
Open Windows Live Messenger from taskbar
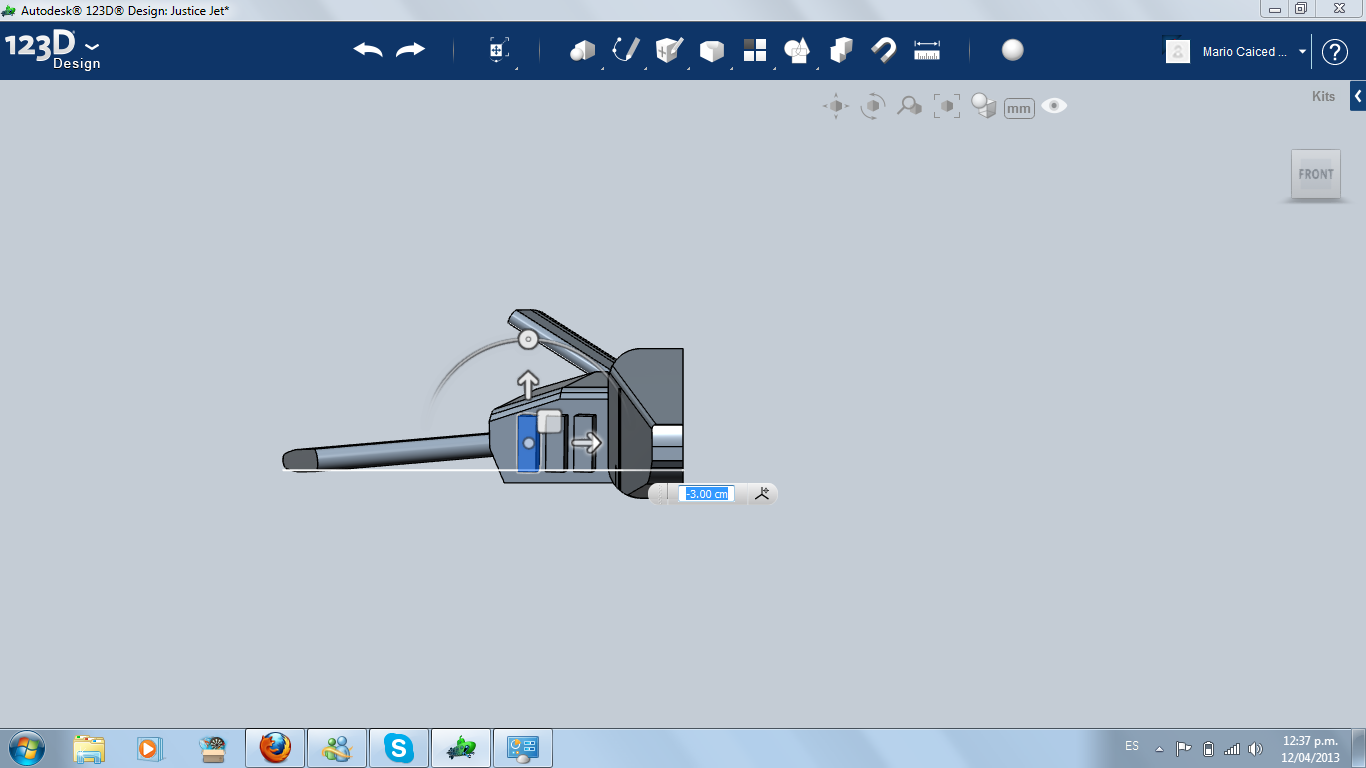337,748
